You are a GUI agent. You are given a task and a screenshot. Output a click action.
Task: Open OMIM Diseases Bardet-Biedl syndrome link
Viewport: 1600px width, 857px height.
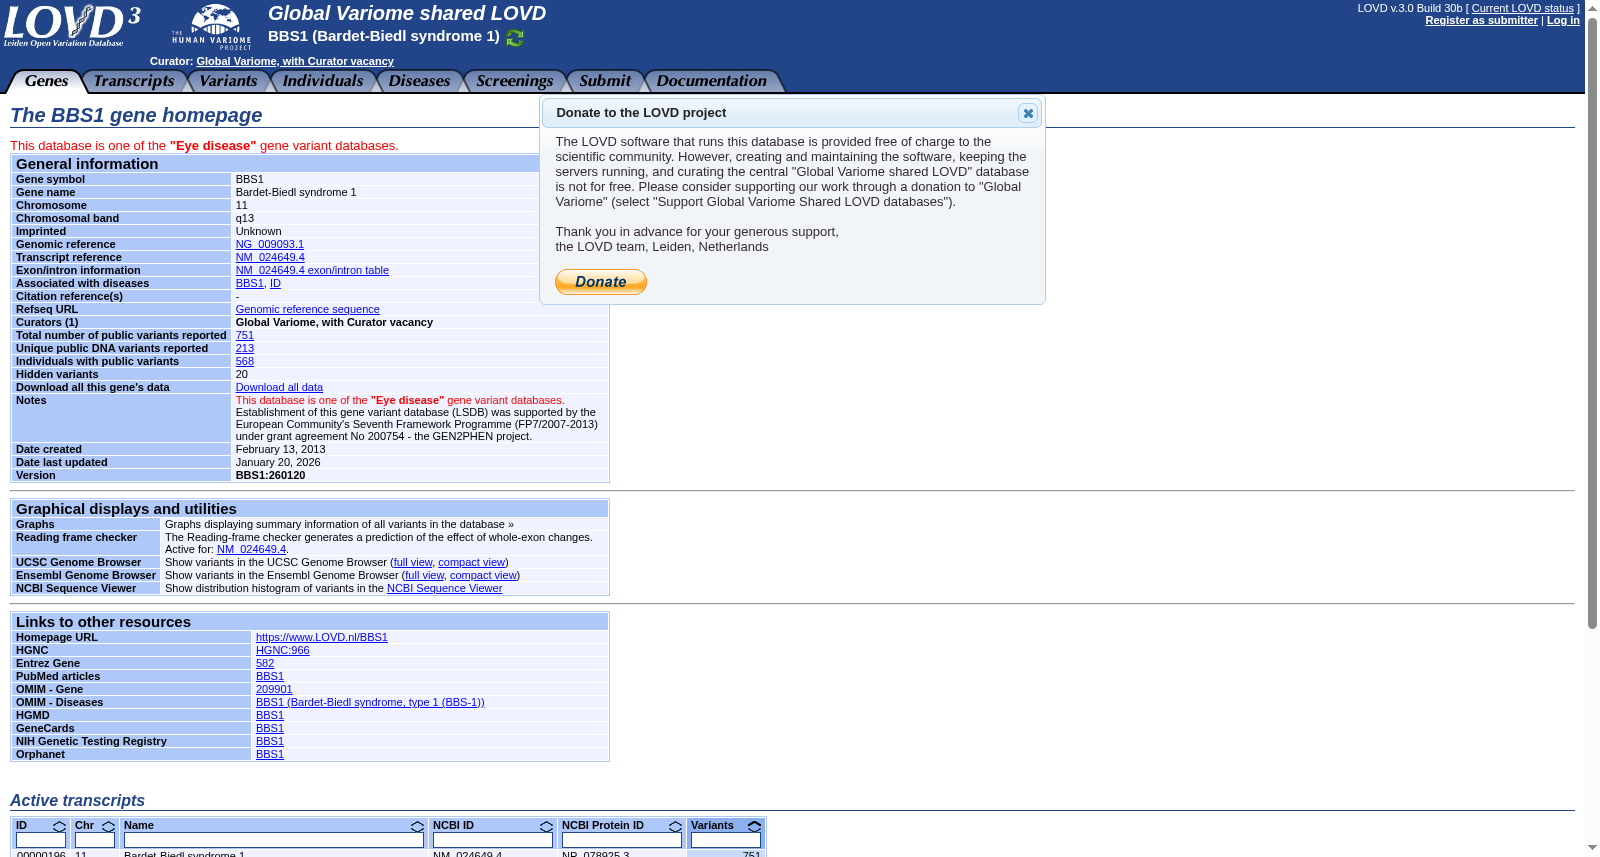pos(370,702)
